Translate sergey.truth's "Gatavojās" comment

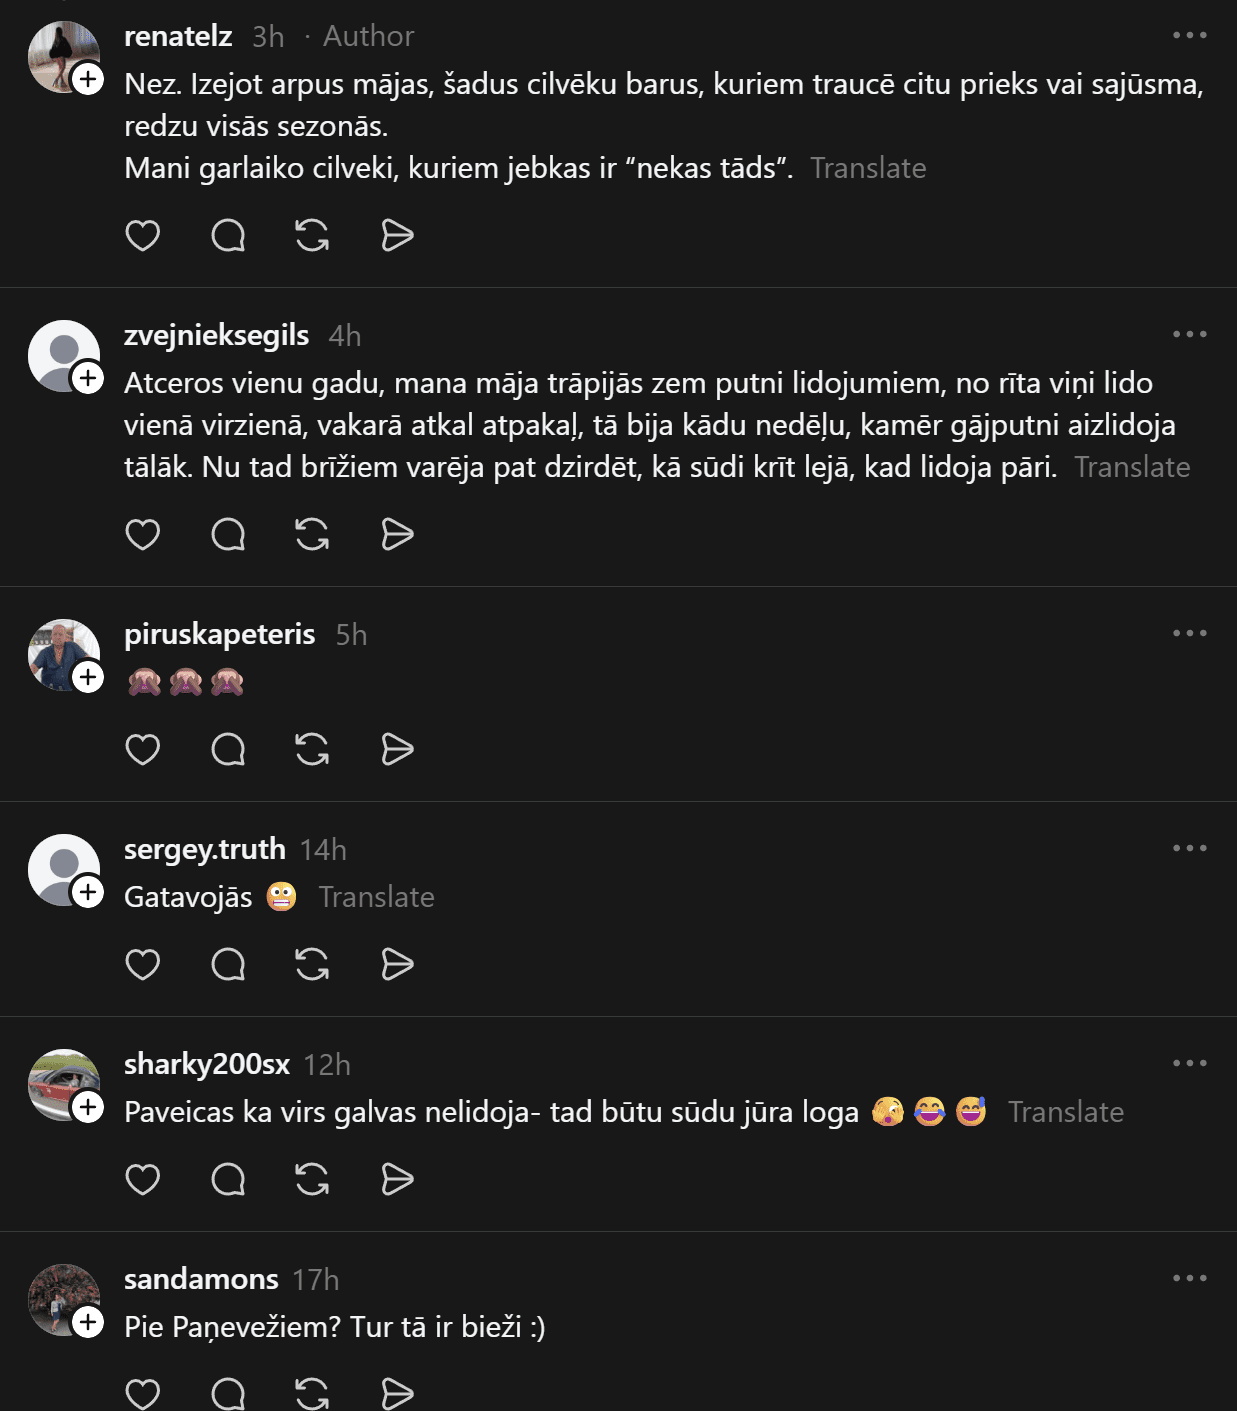pyautogui.click(x=376, y=897)
